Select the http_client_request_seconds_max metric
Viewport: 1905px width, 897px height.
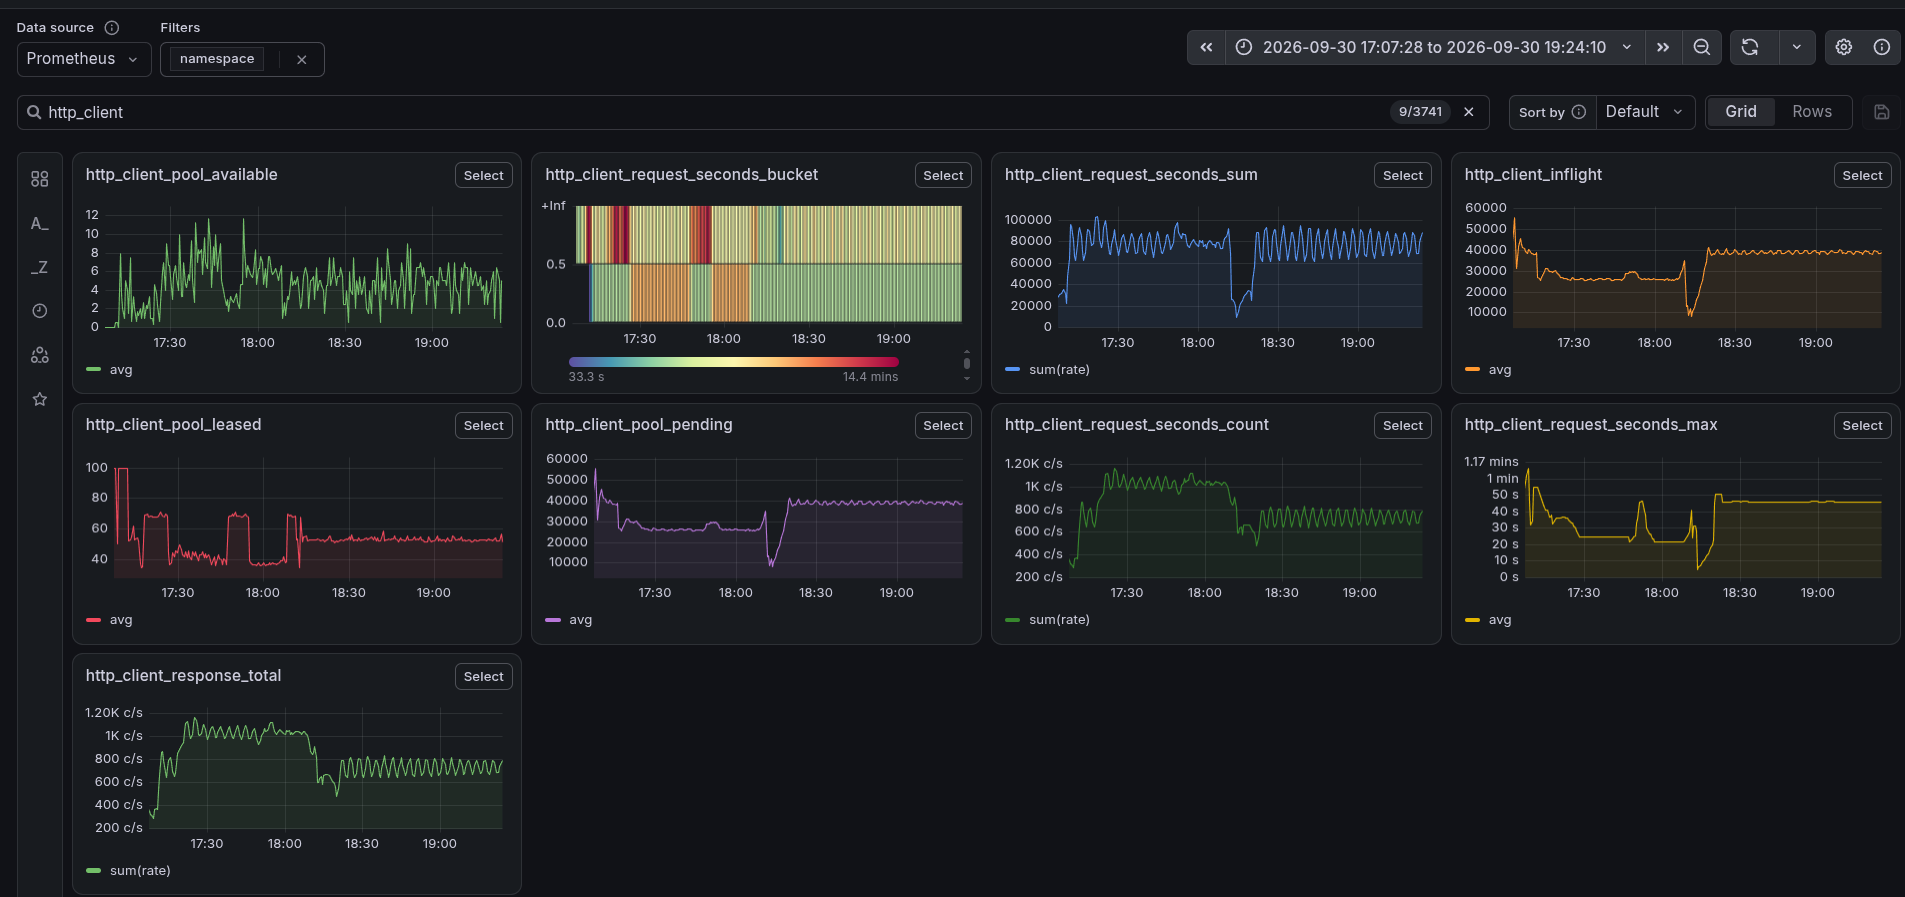pos(1862,426)
